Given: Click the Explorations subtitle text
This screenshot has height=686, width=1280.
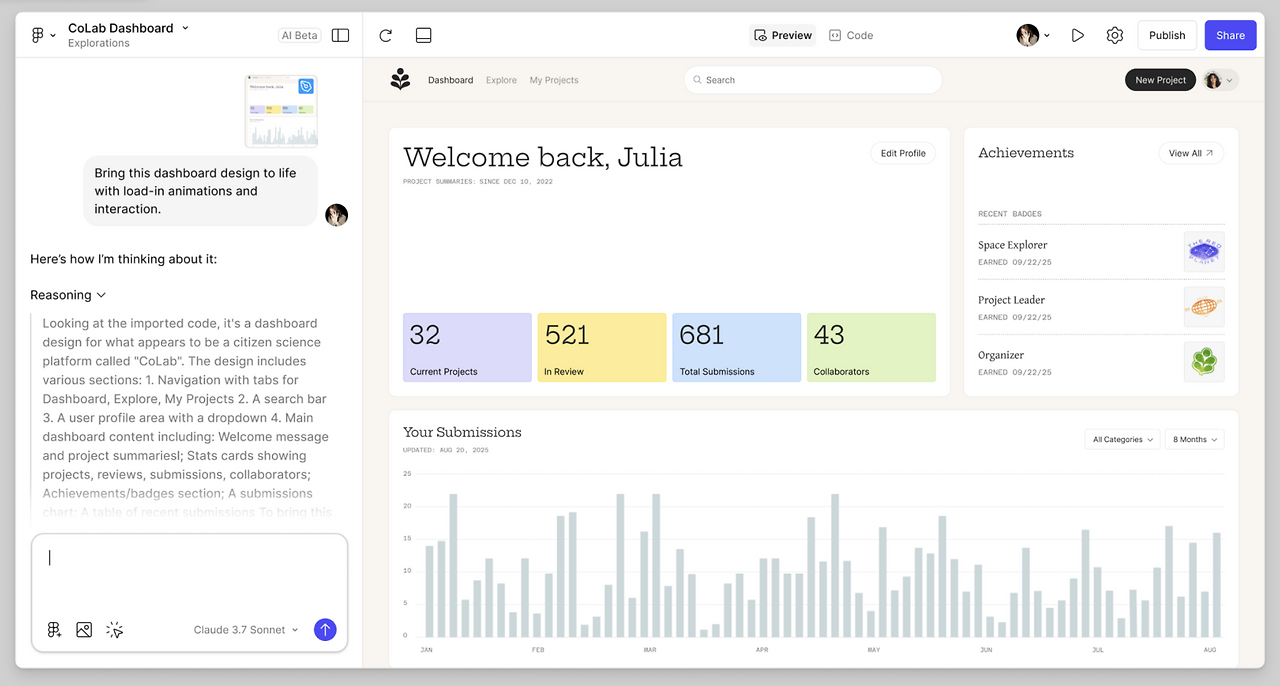Looking at the screenshot, I should tap(99, 44).
